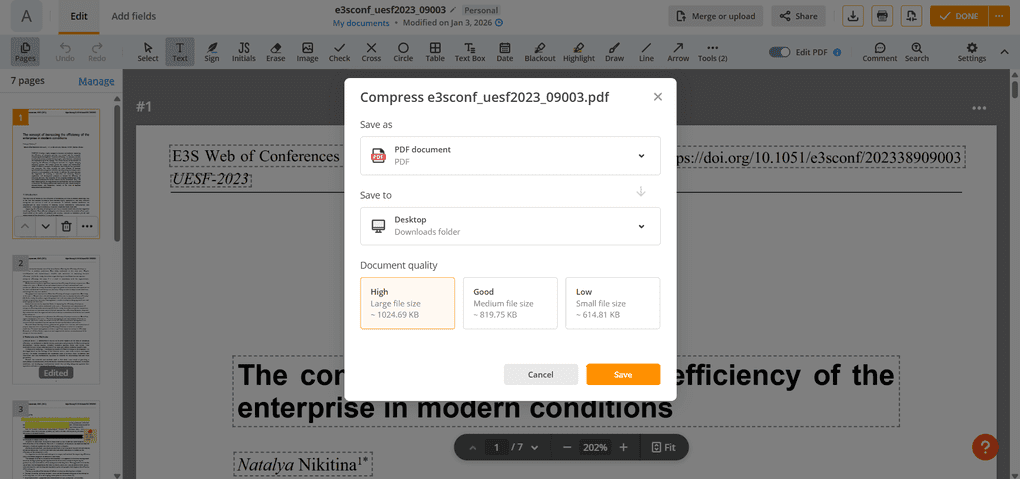Viewport: 1020px width, 479px height.
Task: Select page 2 thumbnail
Action: coord(56,319)
